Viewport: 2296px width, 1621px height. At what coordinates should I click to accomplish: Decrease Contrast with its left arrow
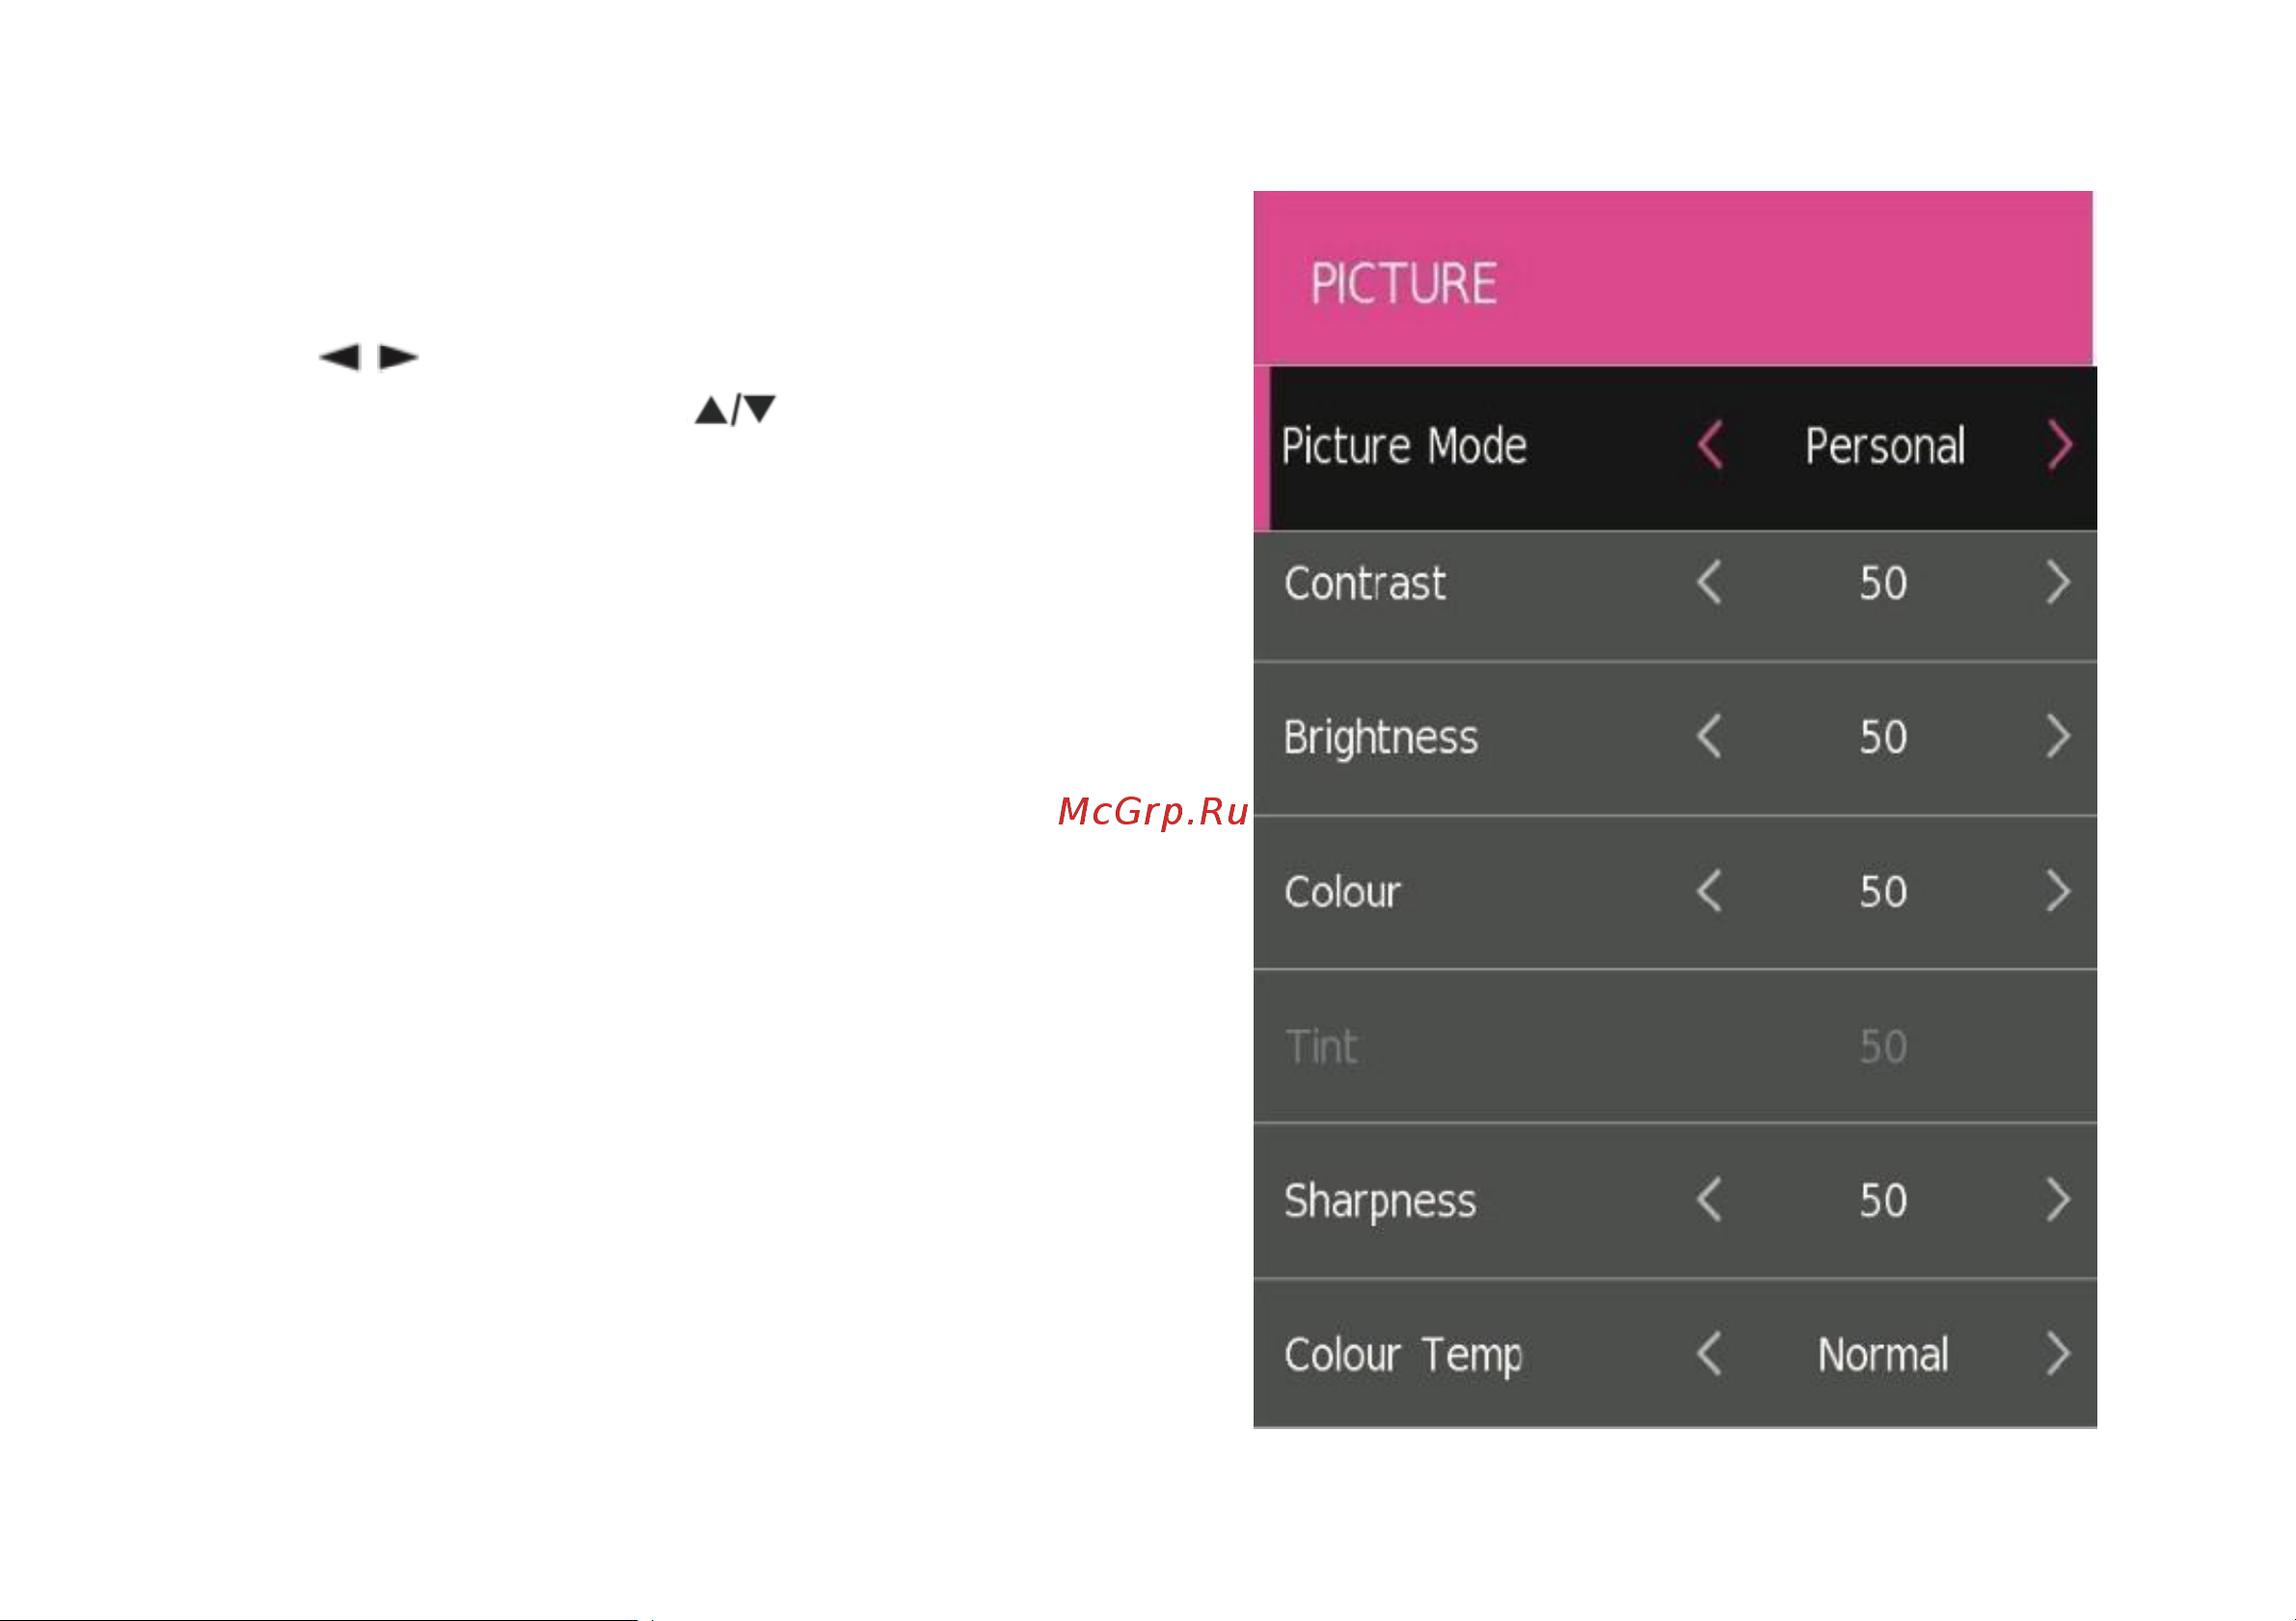1710,582
